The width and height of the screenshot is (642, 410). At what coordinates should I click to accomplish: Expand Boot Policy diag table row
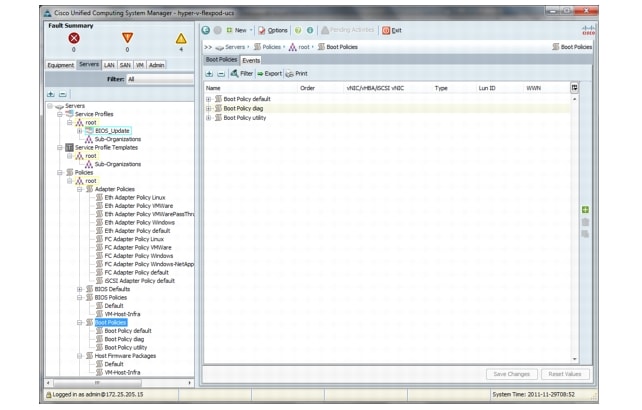208,109
